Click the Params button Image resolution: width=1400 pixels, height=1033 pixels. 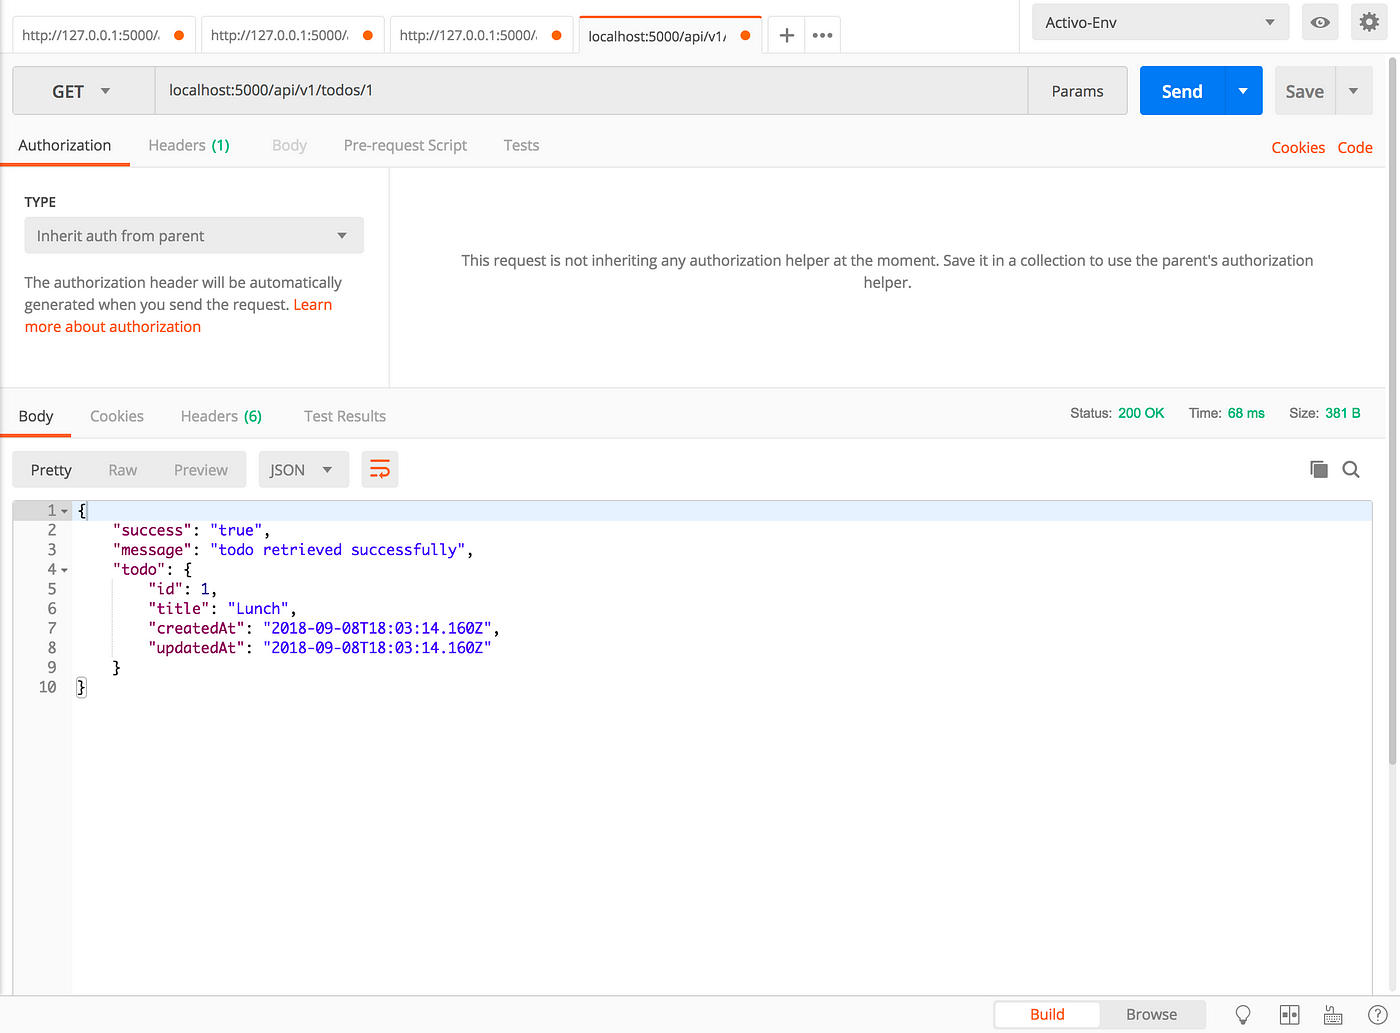click(1077, 91)
